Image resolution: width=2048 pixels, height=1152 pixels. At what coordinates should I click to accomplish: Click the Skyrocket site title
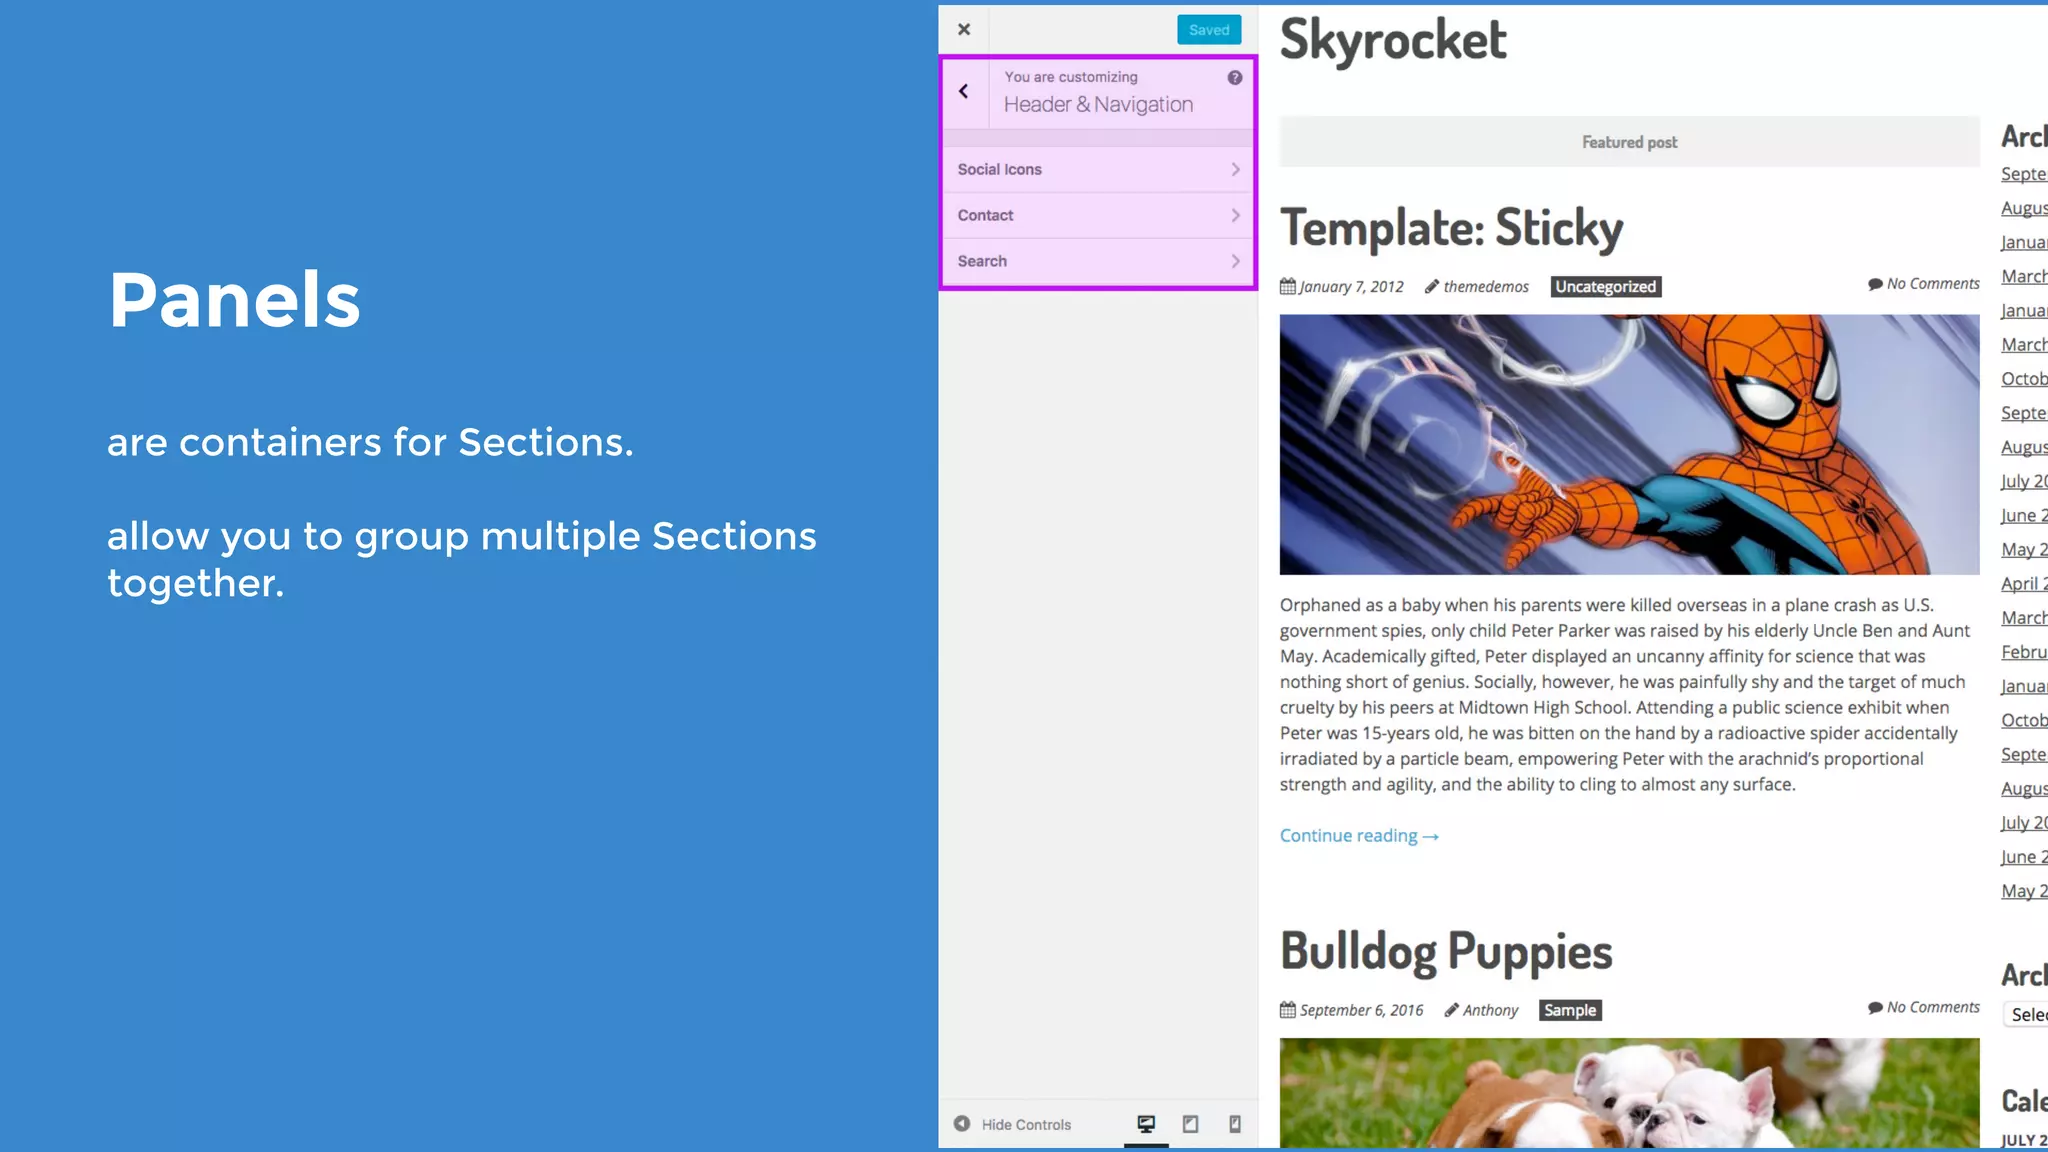(1393, 40)
